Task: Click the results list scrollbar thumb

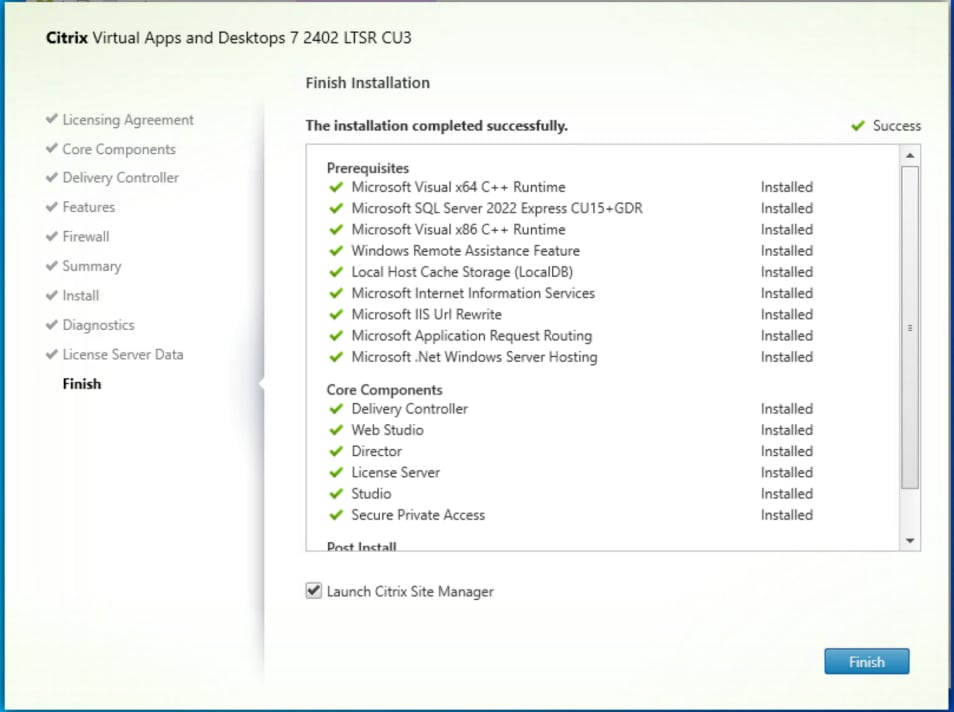Action: click(910, 327)
